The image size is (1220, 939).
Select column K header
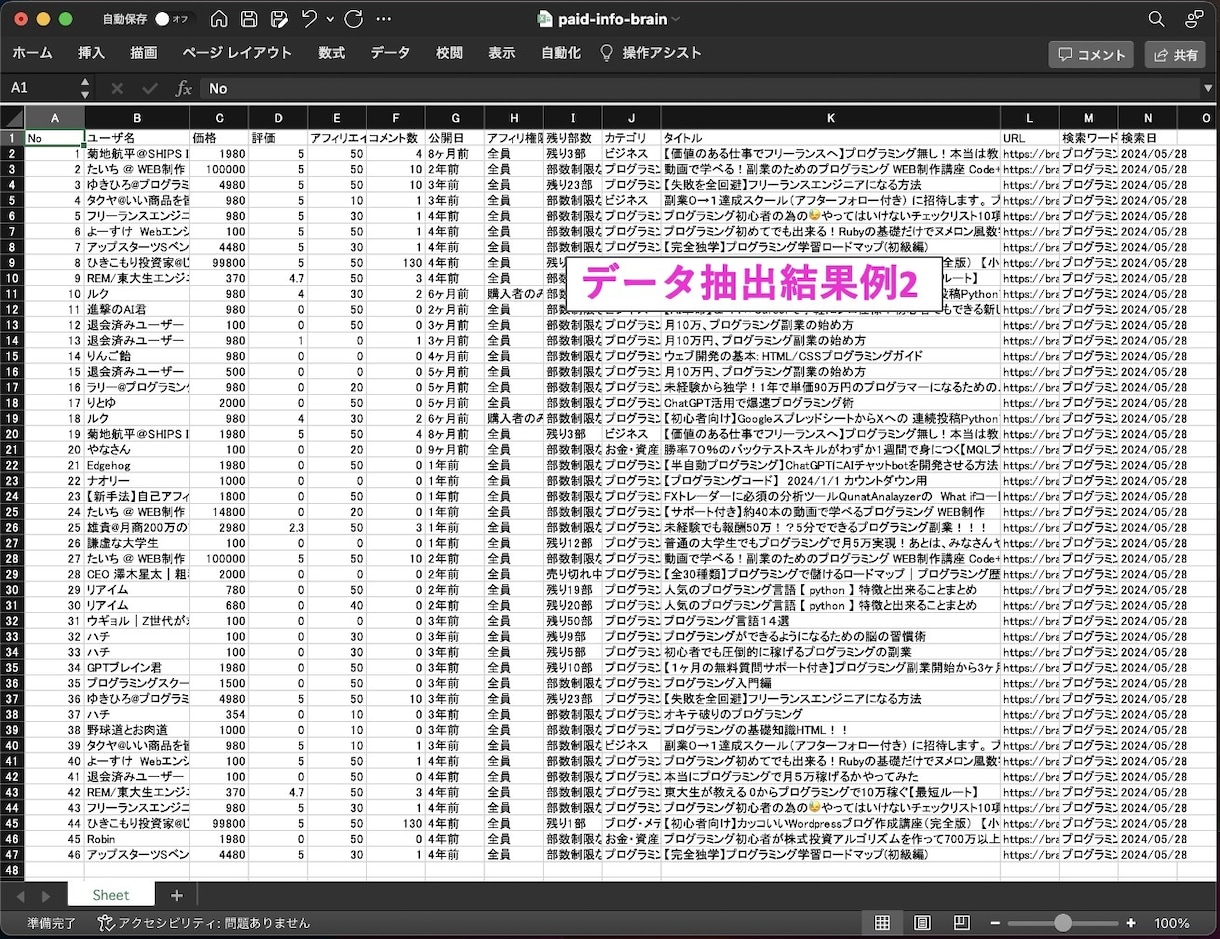pyautogui.click(x=830, y=118)
